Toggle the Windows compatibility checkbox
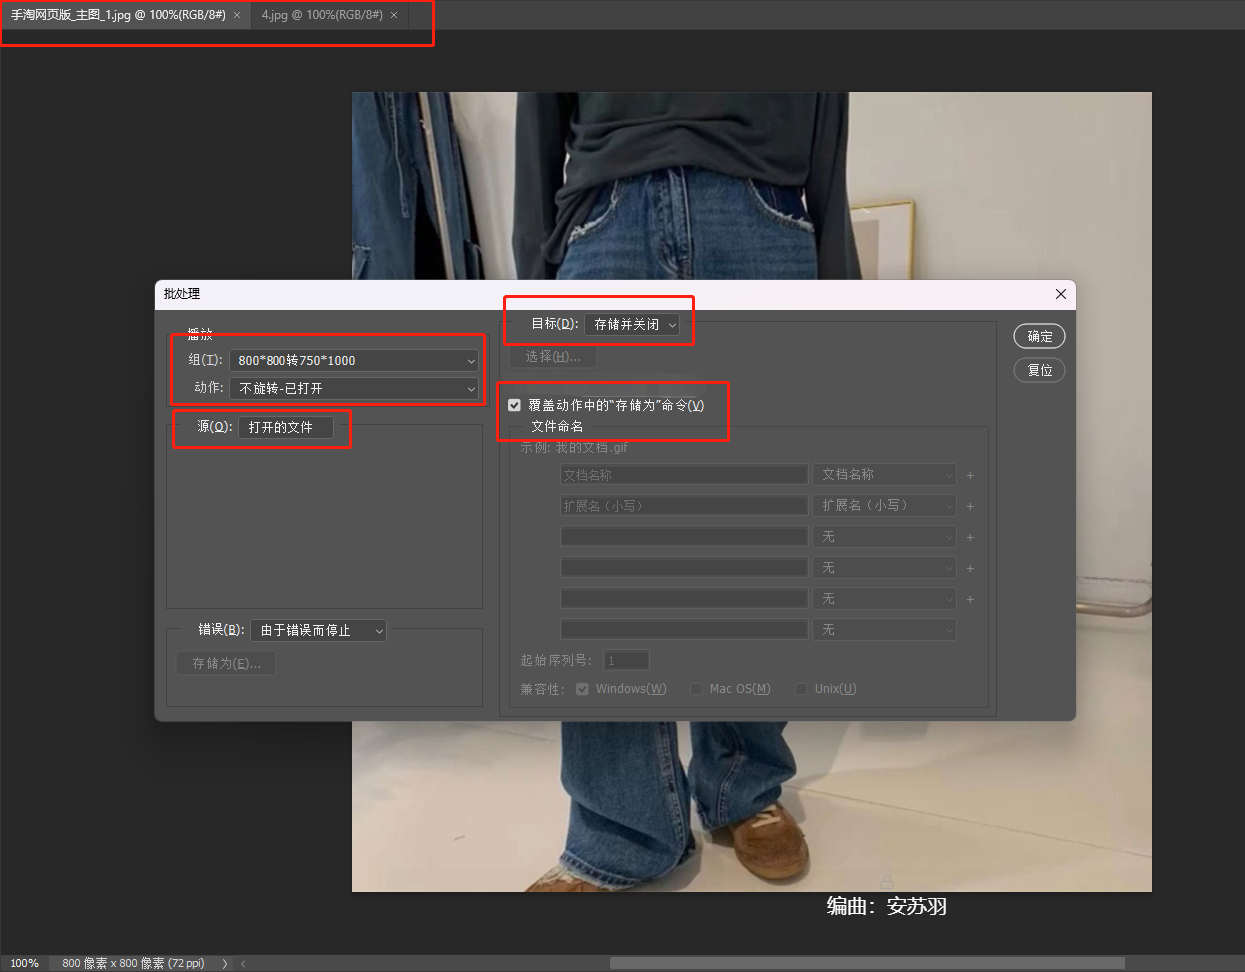1245x972 pixels. tap(582, 689)
